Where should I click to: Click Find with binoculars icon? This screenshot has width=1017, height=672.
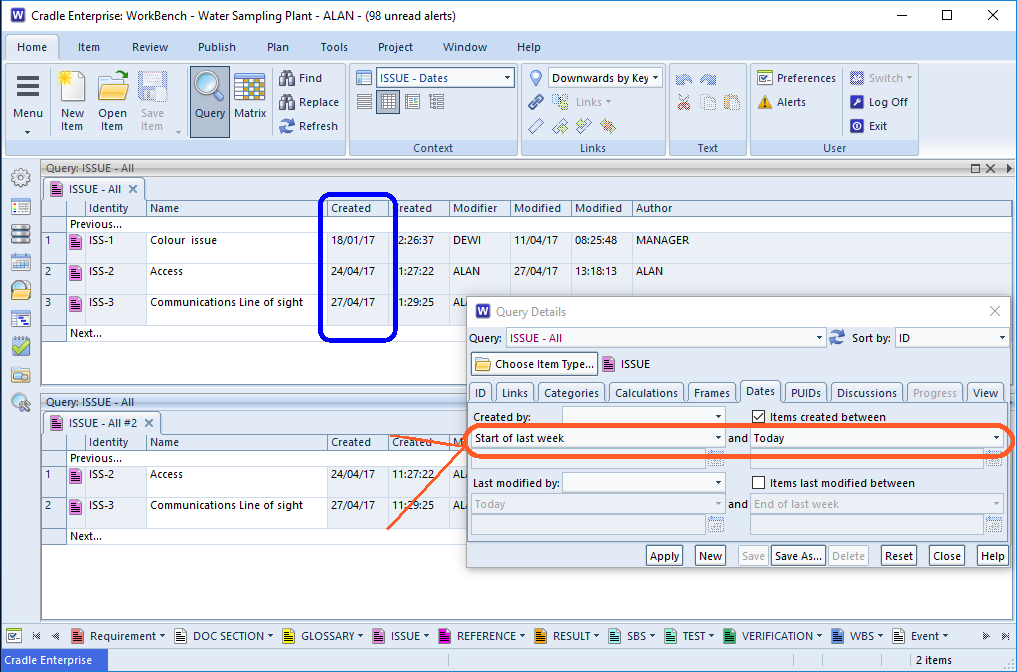pos(300,78)
